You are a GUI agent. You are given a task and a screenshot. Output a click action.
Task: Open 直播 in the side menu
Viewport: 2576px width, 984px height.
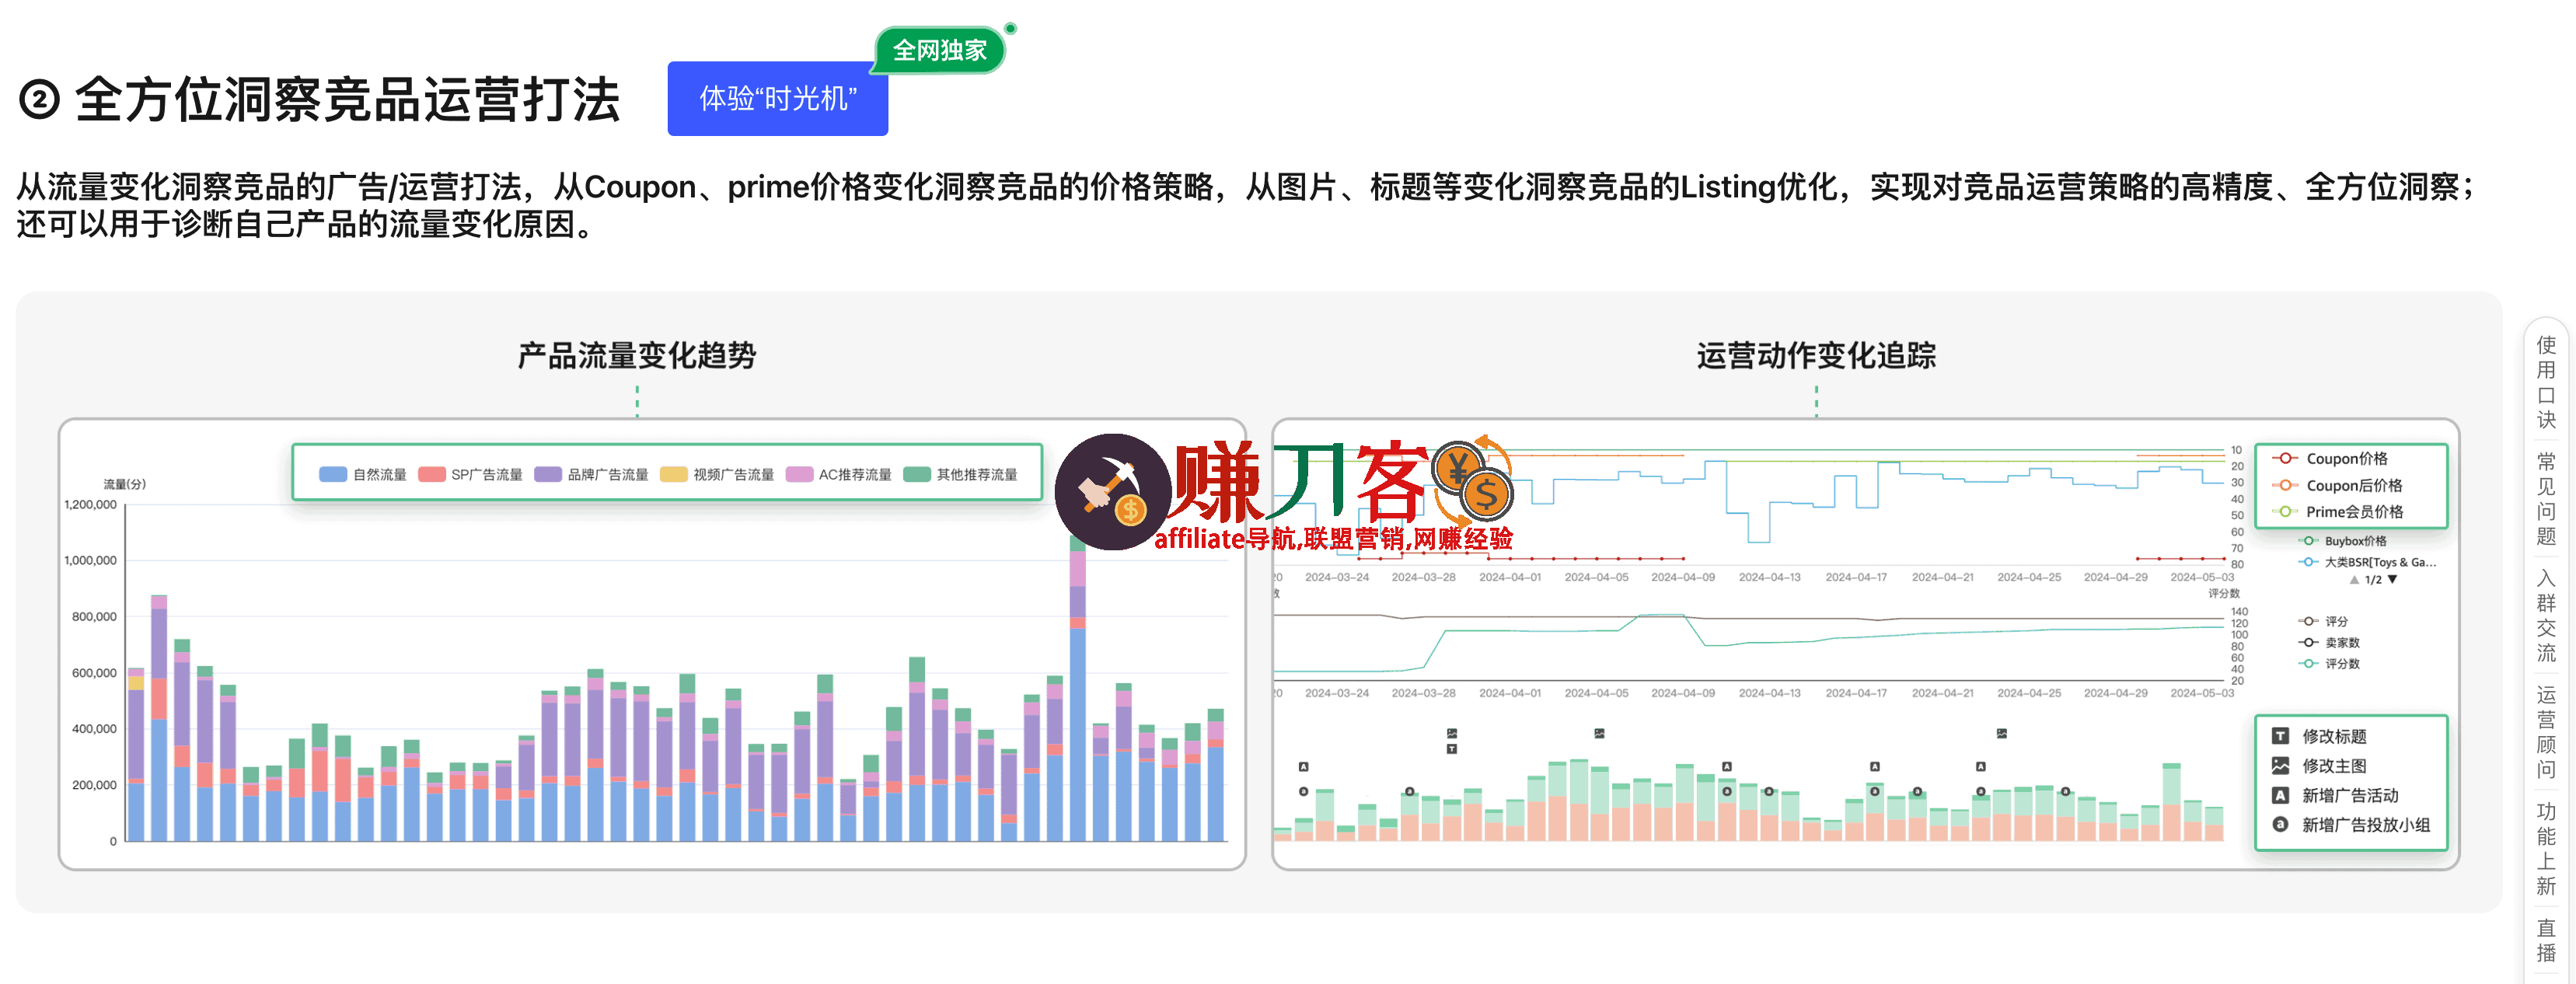click(x=2546, y=940)
